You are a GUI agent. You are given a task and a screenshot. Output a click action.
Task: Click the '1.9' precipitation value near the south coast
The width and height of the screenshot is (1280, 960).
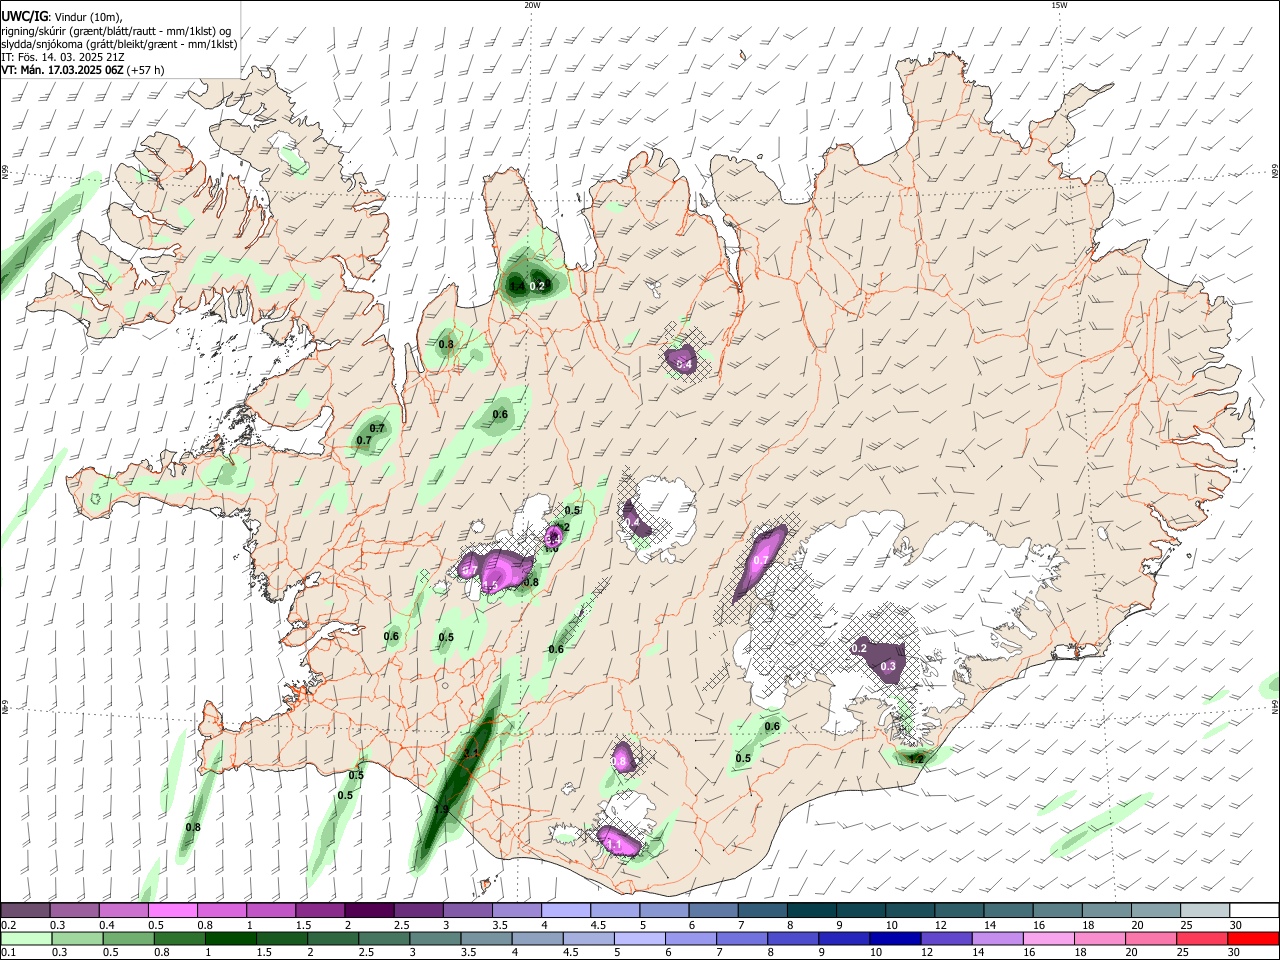click(441, 809)
